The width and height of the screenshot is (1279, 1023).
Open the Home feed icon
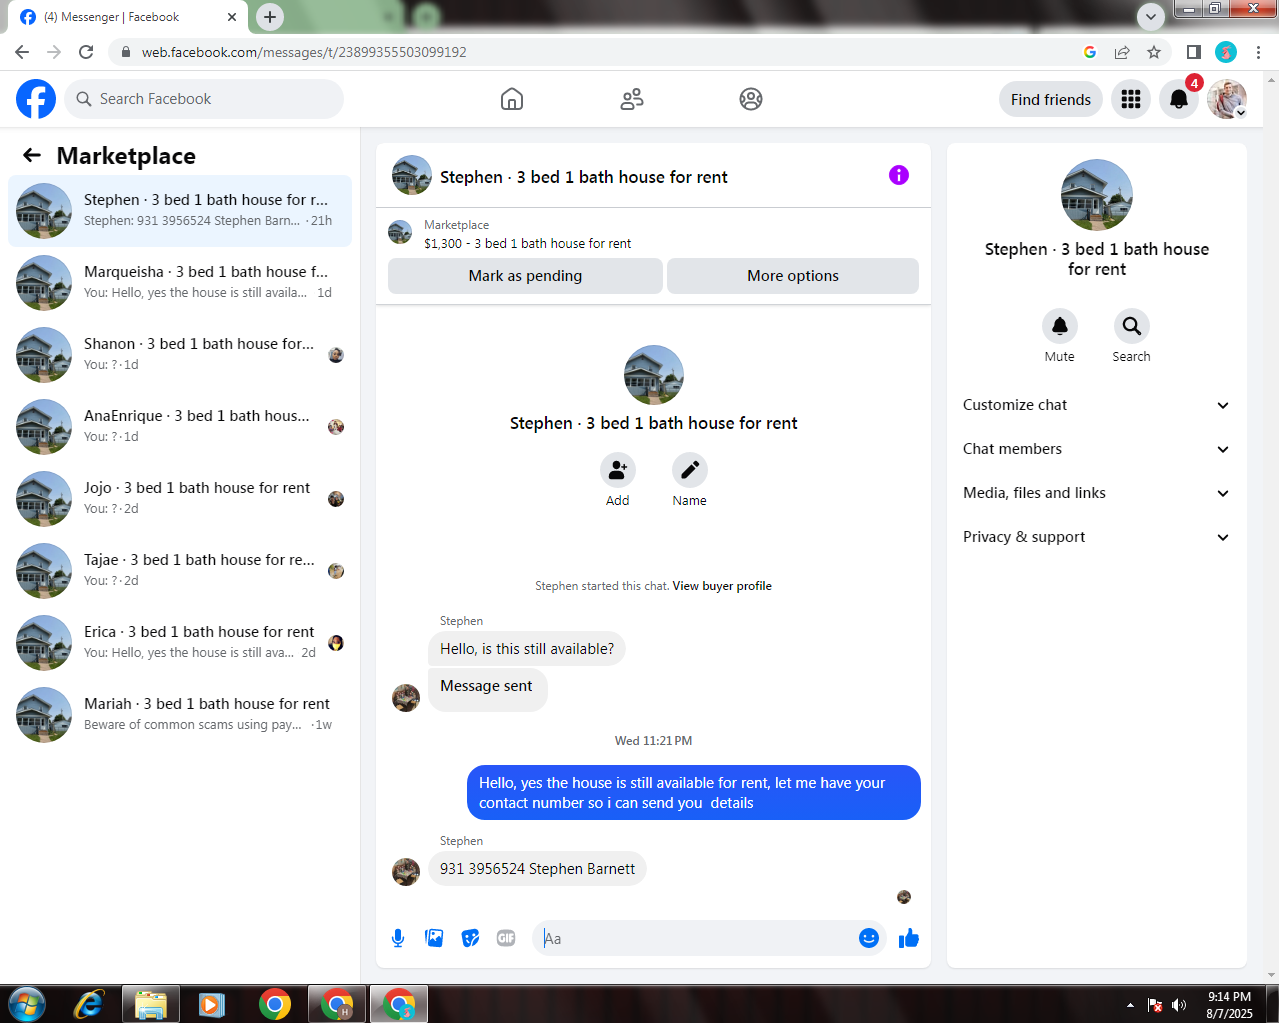click(x=512, y=99)
